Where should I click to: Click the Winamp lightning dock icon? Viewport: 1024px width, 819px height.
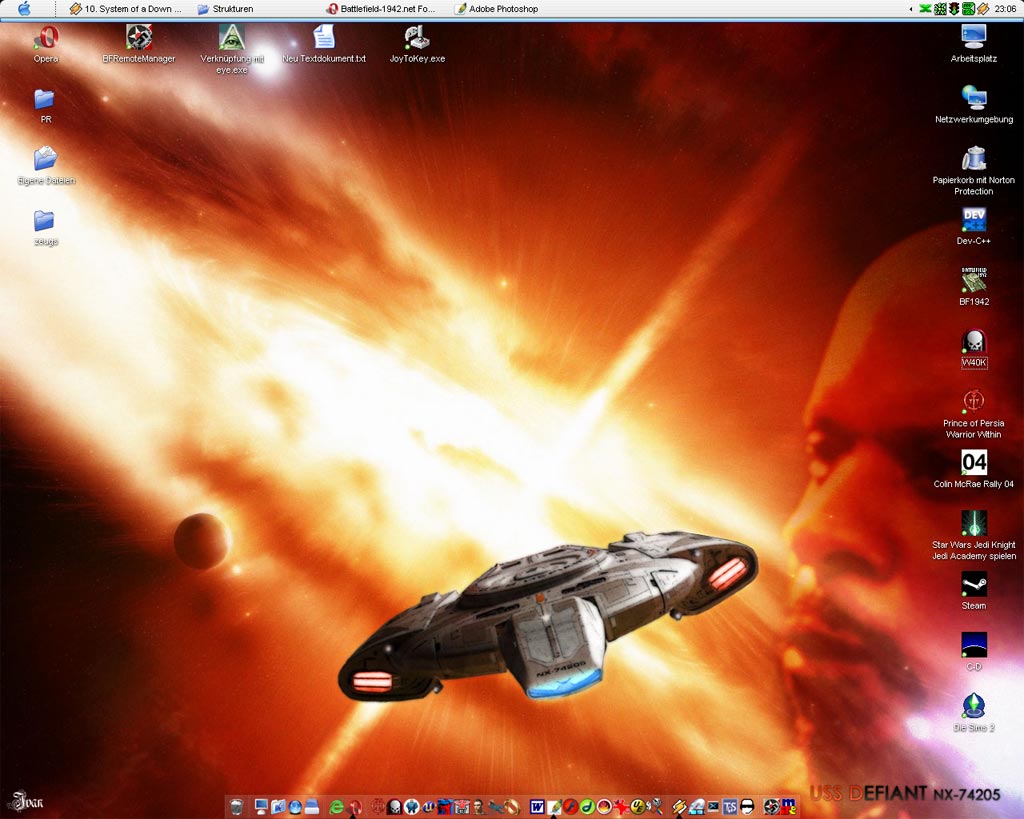pyautogui.click(x=680, y=807)
